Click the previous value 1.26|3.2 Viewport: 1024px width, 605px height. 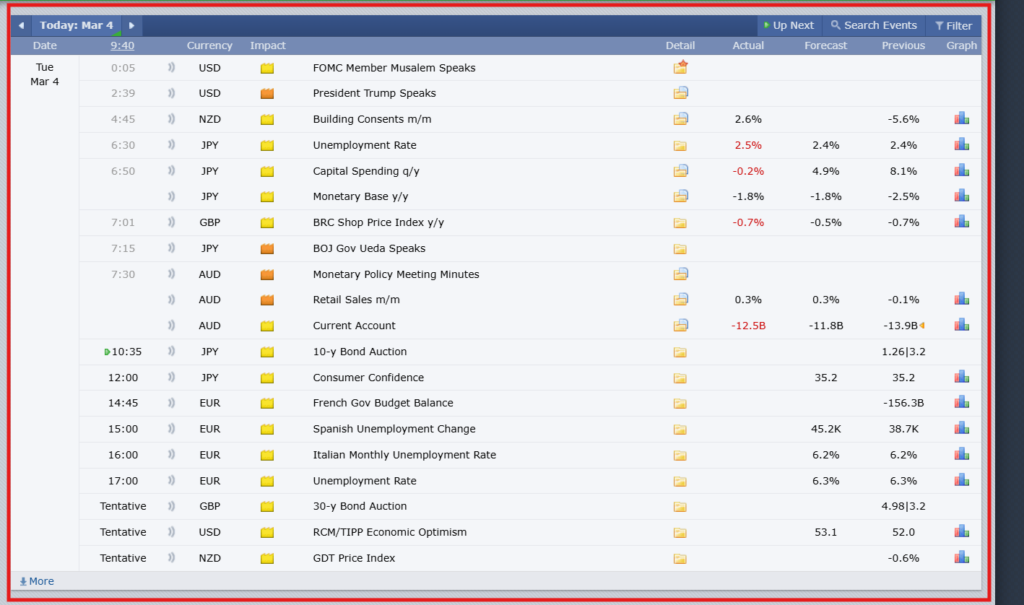(903, 352)
